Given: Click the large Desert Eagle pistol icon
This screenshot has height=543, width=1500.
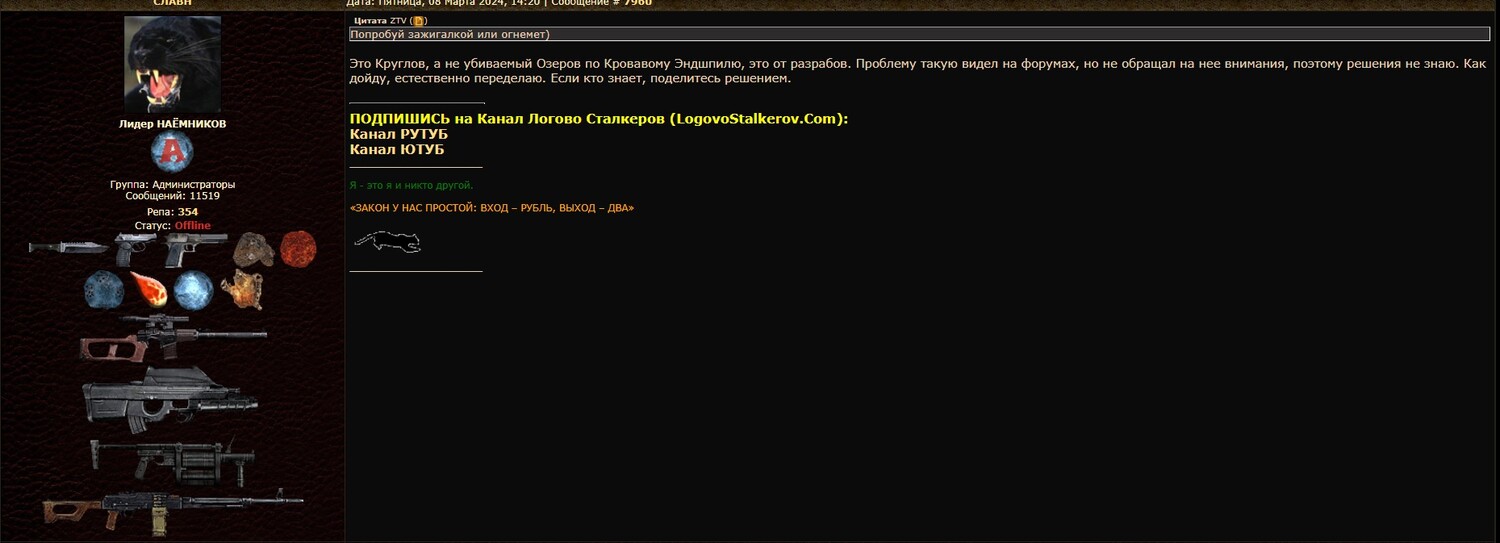Looking at the screenshot, I should (187, 250).
